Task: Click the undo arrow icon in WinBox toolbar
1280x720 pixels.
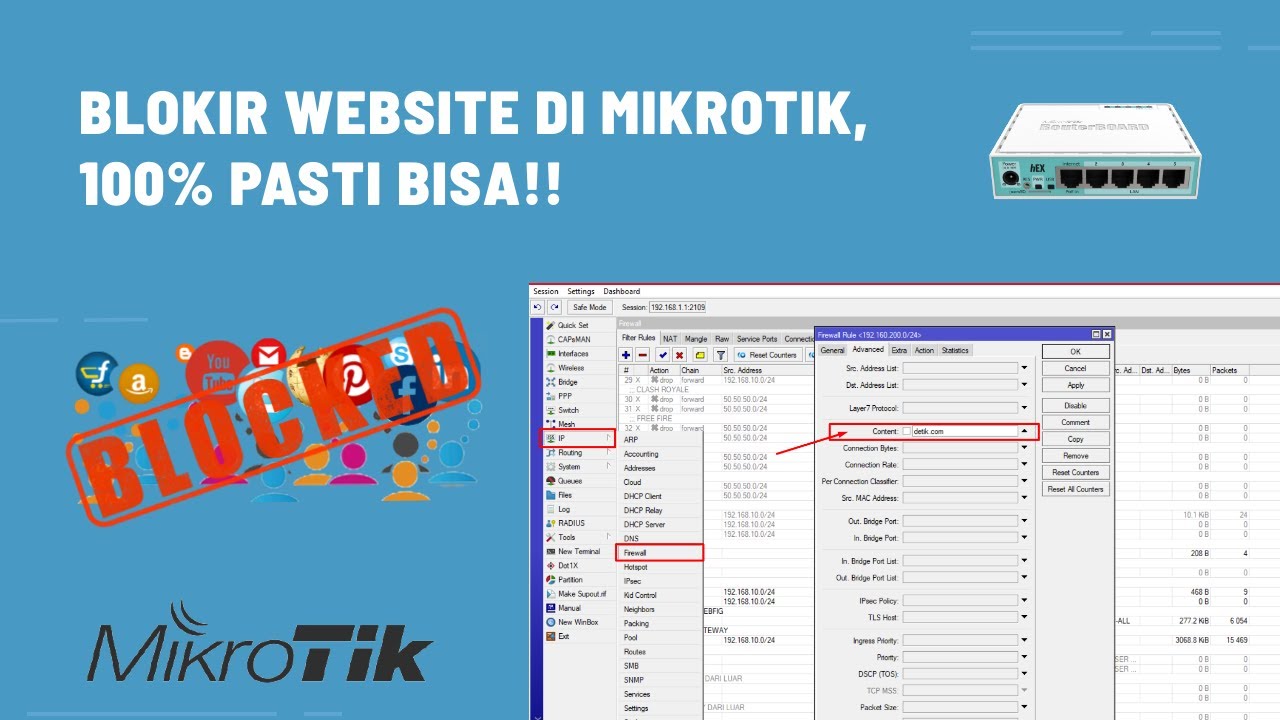Action: 537,307
